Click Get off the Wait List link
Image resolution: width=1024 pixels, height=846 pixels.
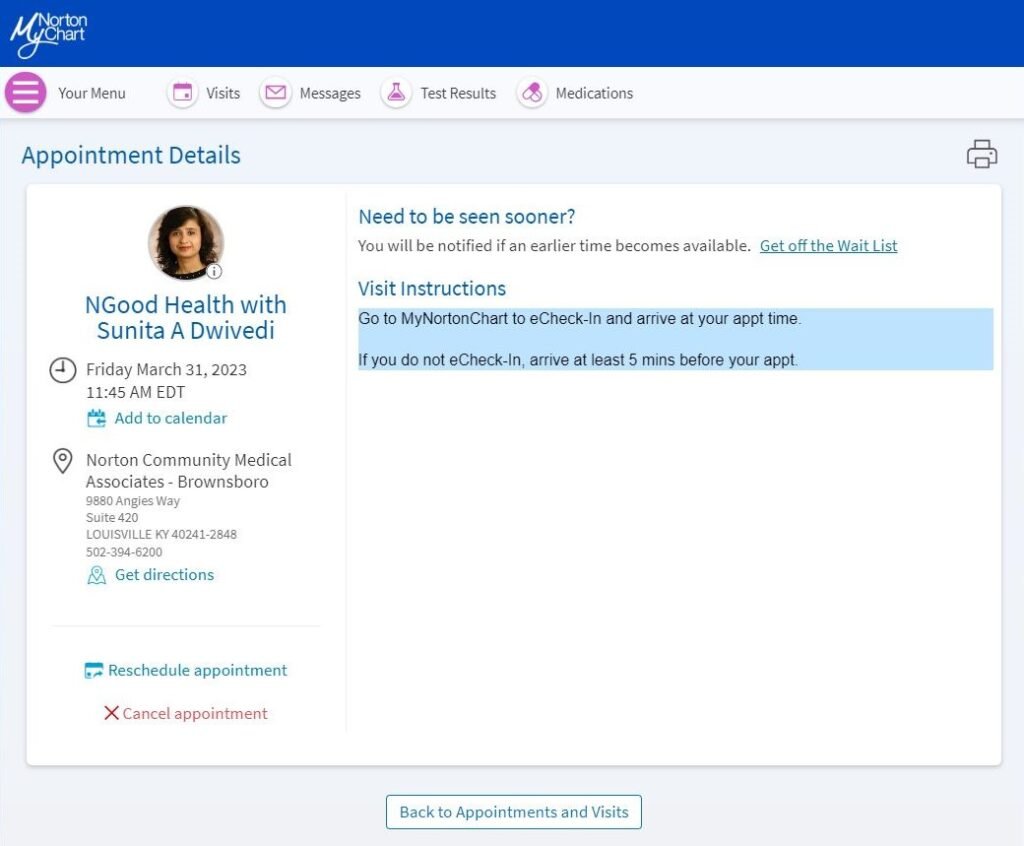(828, 246)
